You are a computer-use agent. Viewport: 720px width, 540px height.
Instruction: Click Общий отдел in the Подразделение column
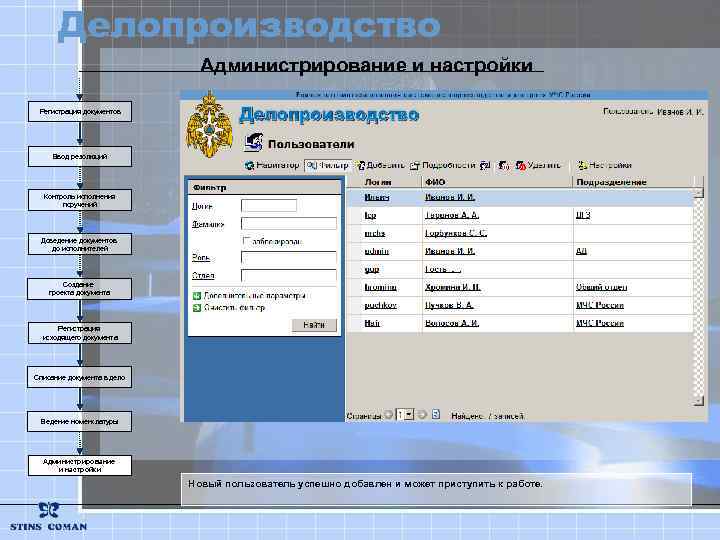click(x=602, y=287)
